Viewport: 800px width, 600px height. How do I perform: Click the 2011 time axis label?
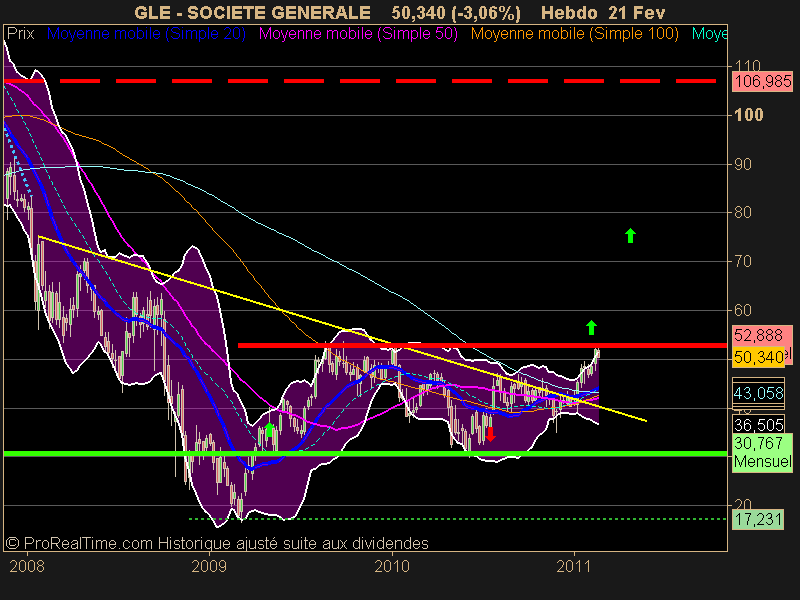[x=574, y=566]
